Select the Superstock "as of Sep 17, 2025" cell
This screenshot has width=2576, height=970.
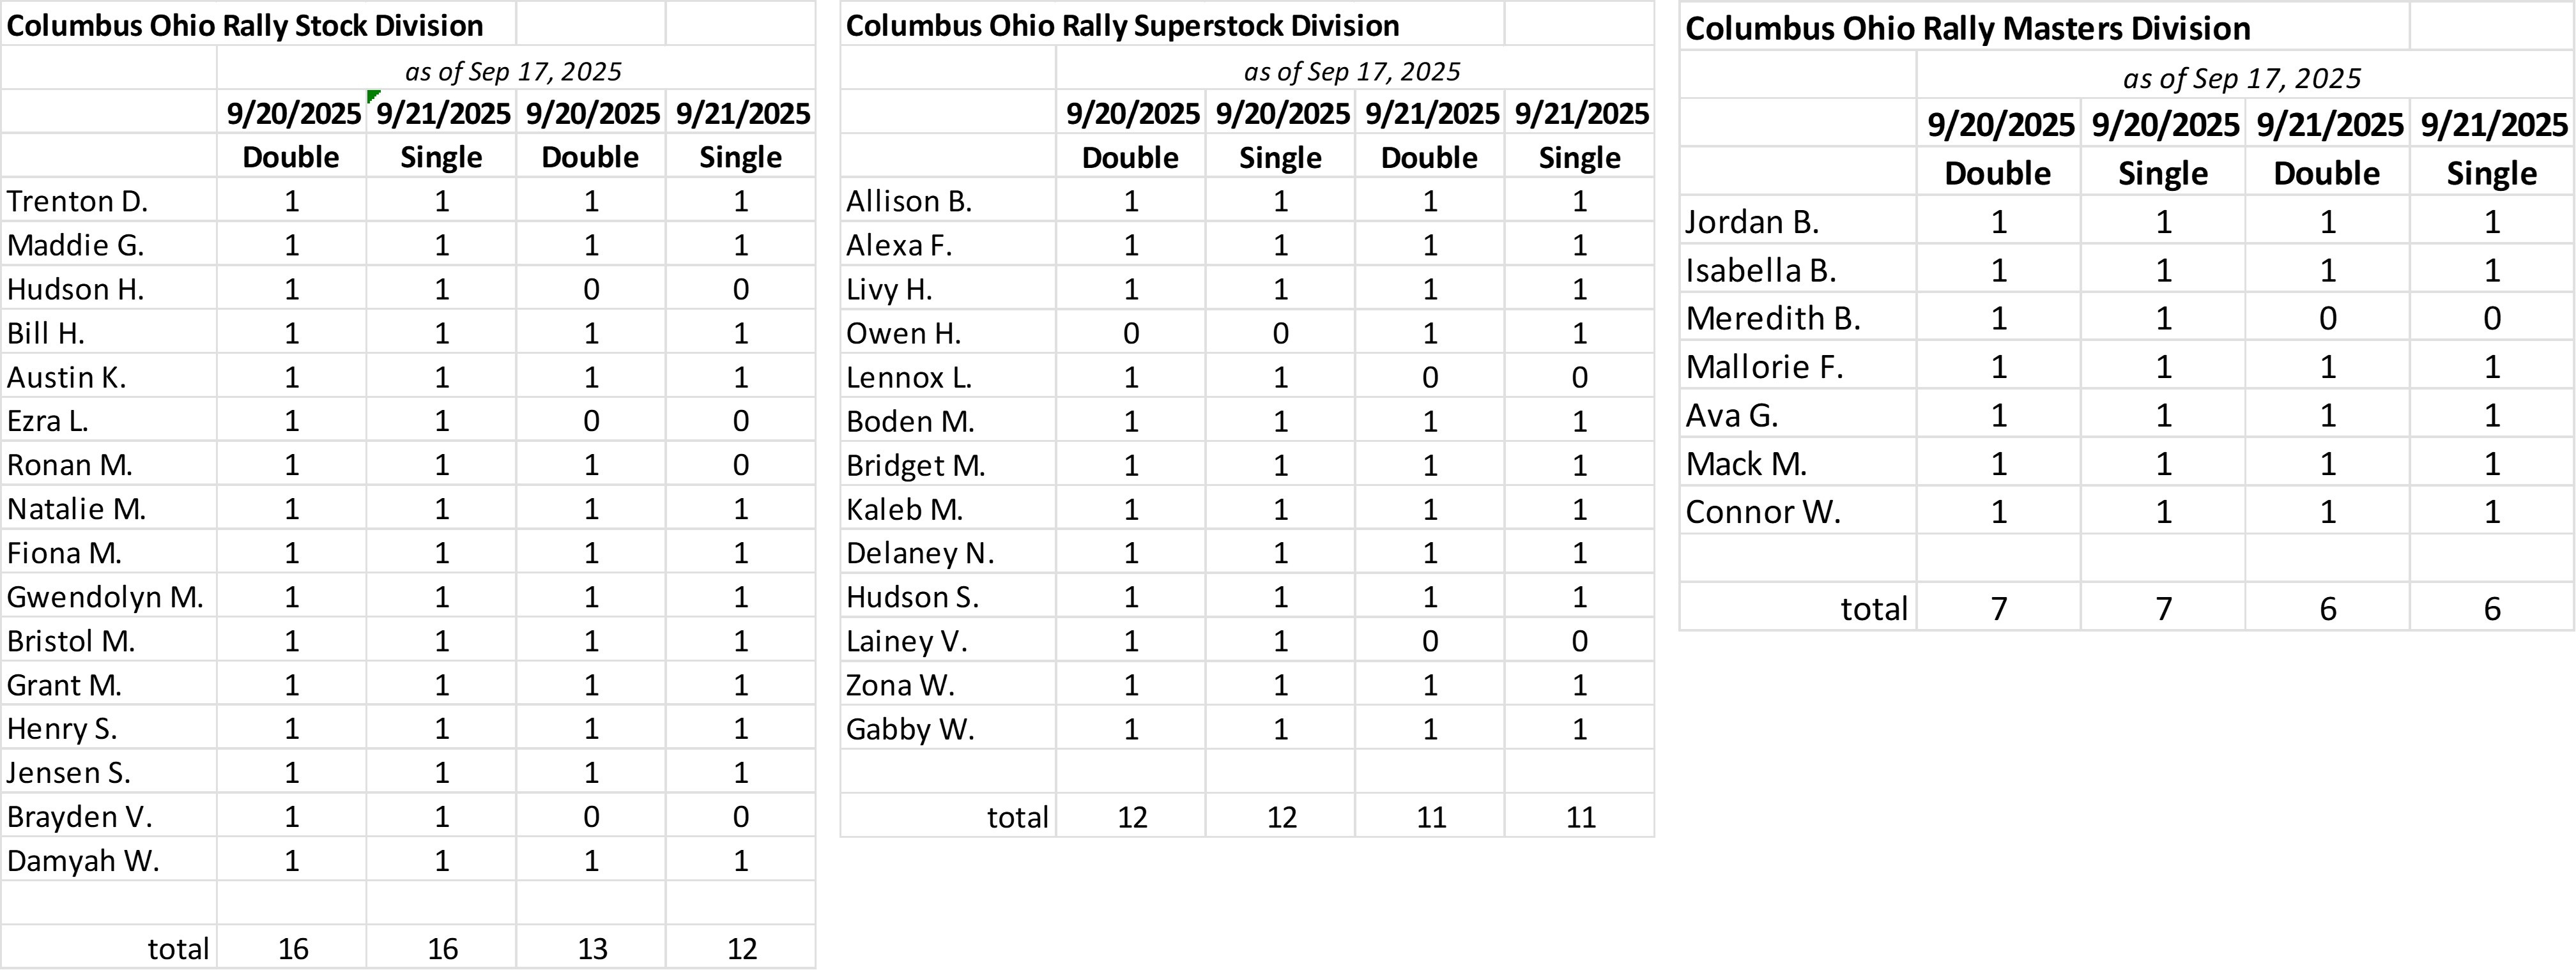pyautogui.click(x=1351, y=71)
